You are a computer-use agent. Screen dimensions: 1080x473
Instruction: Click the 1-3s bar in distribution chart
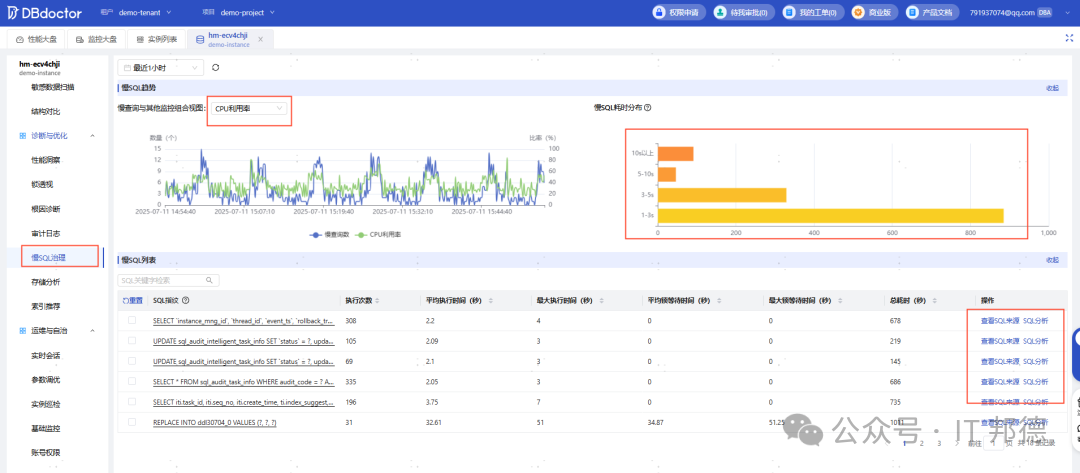point(831,216)
